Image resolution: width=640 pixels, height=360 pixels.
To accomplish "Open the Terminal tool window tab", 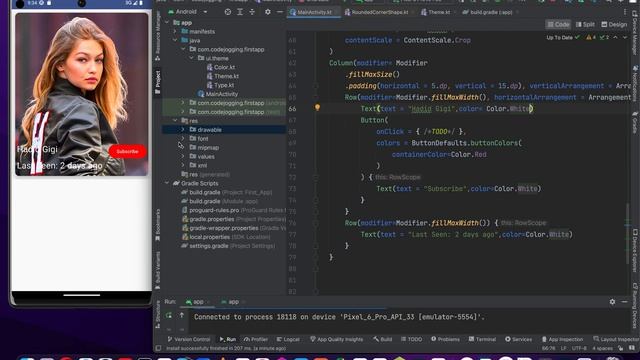I will point(482,339).
